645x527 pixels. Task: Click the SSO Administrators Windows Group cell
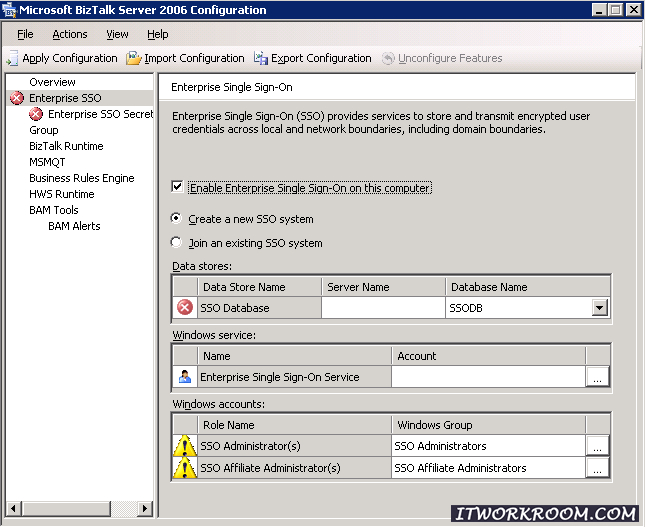pyautogui.click(x=488, y=446)
